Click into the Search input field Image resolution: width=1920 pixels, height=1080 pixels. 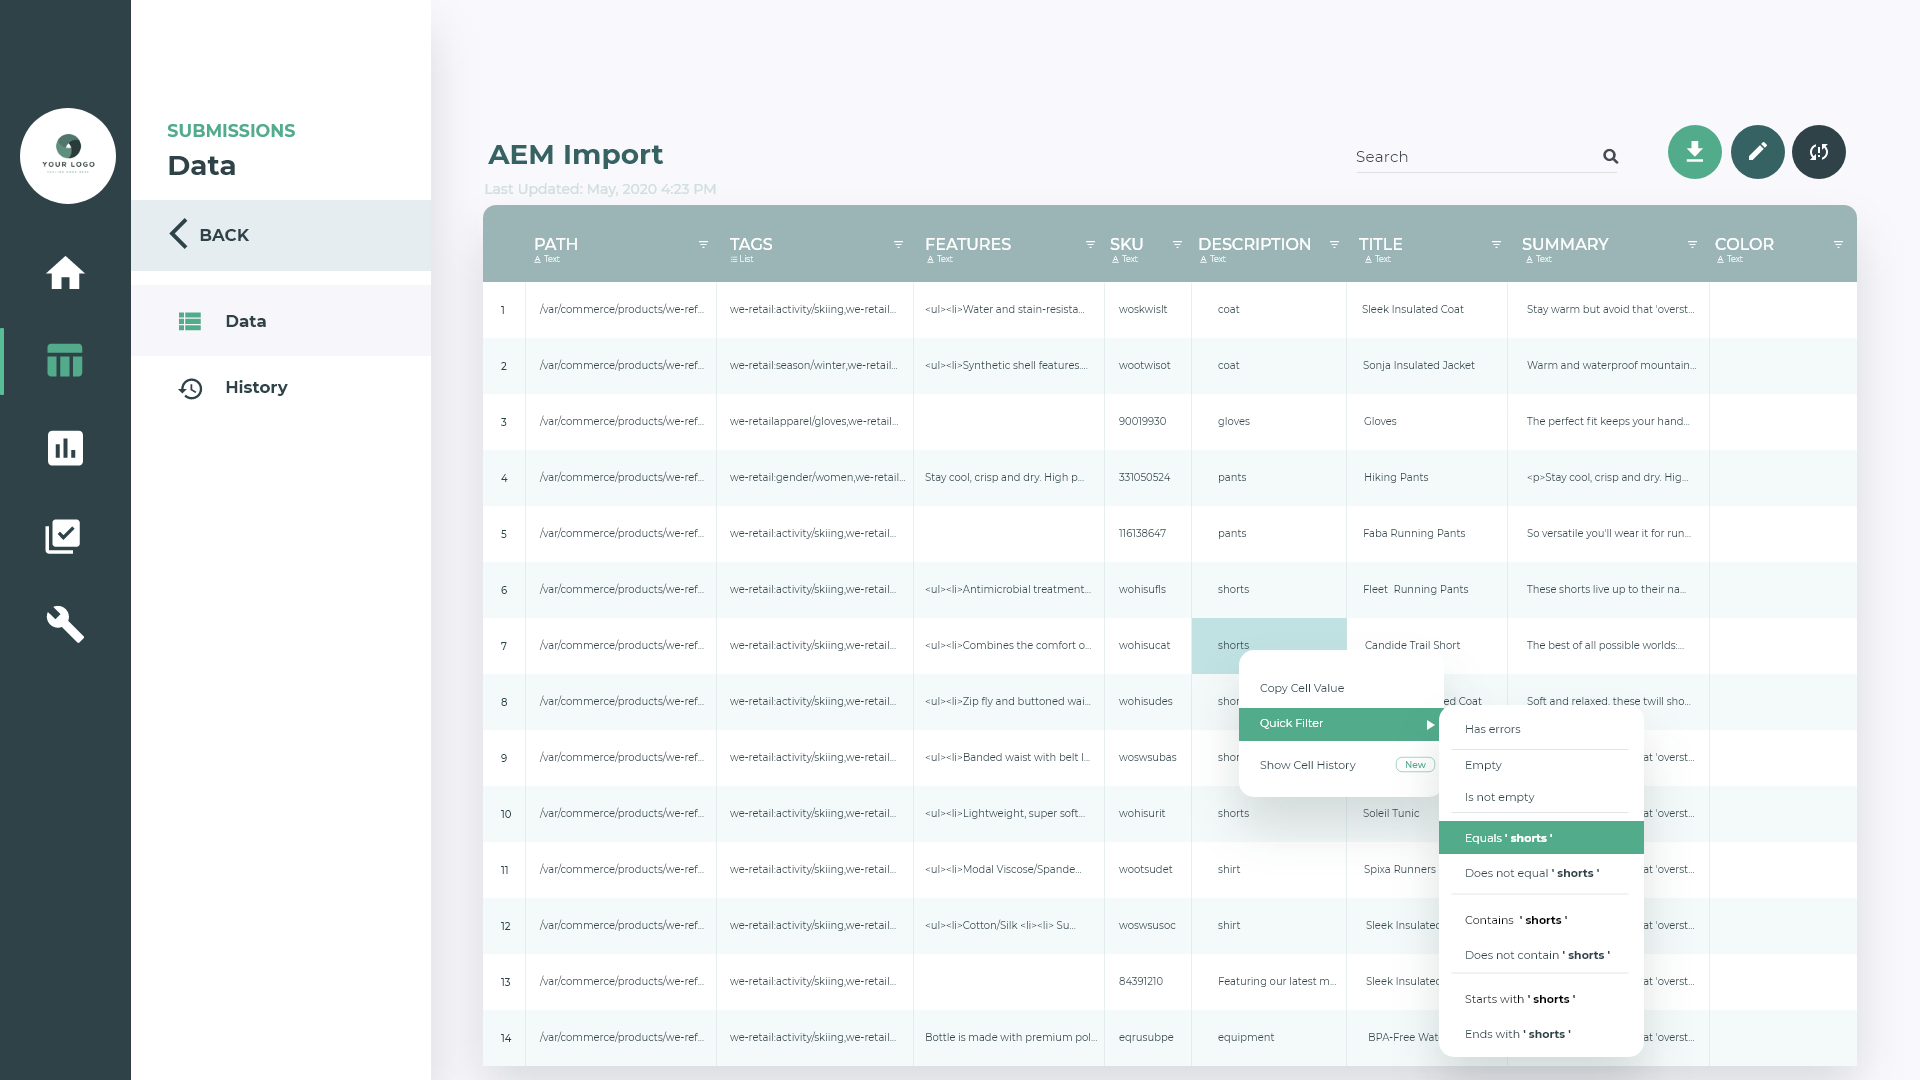(1470, 157)
